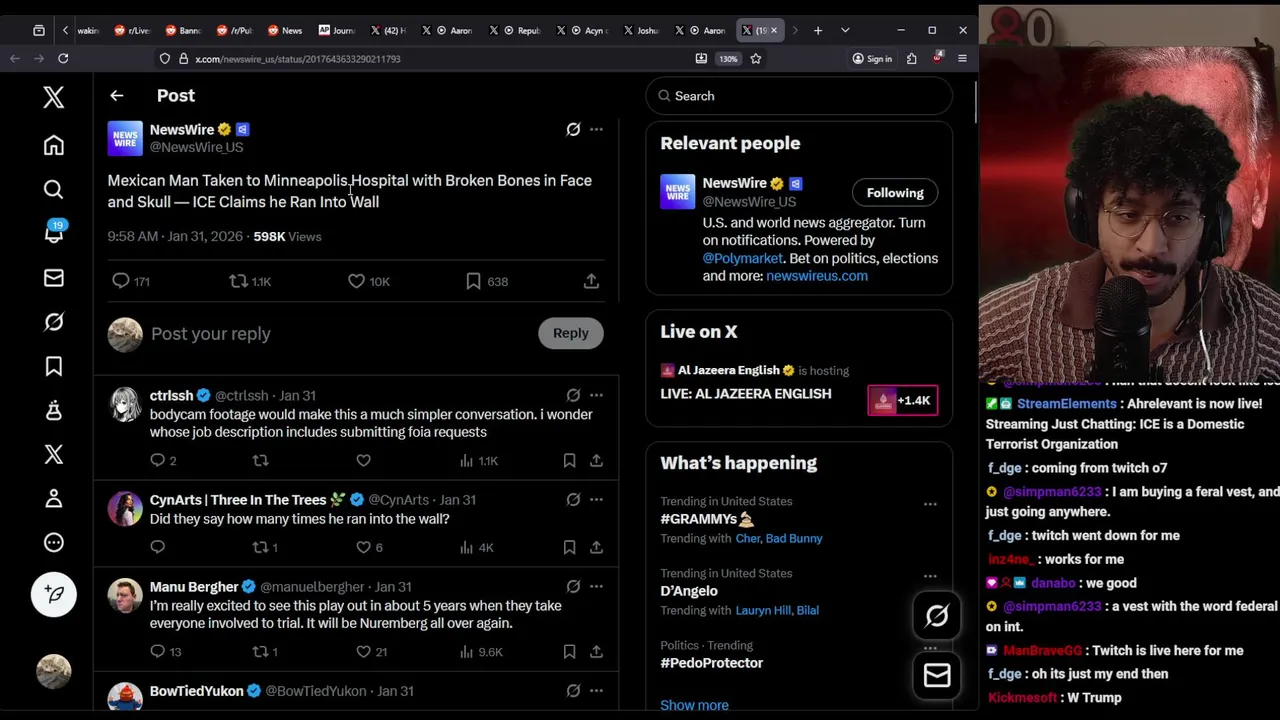This screenshot has width=1280, height=720.
Task: Open Explore search icon in sidebar
Action: (x=54, y=190)
